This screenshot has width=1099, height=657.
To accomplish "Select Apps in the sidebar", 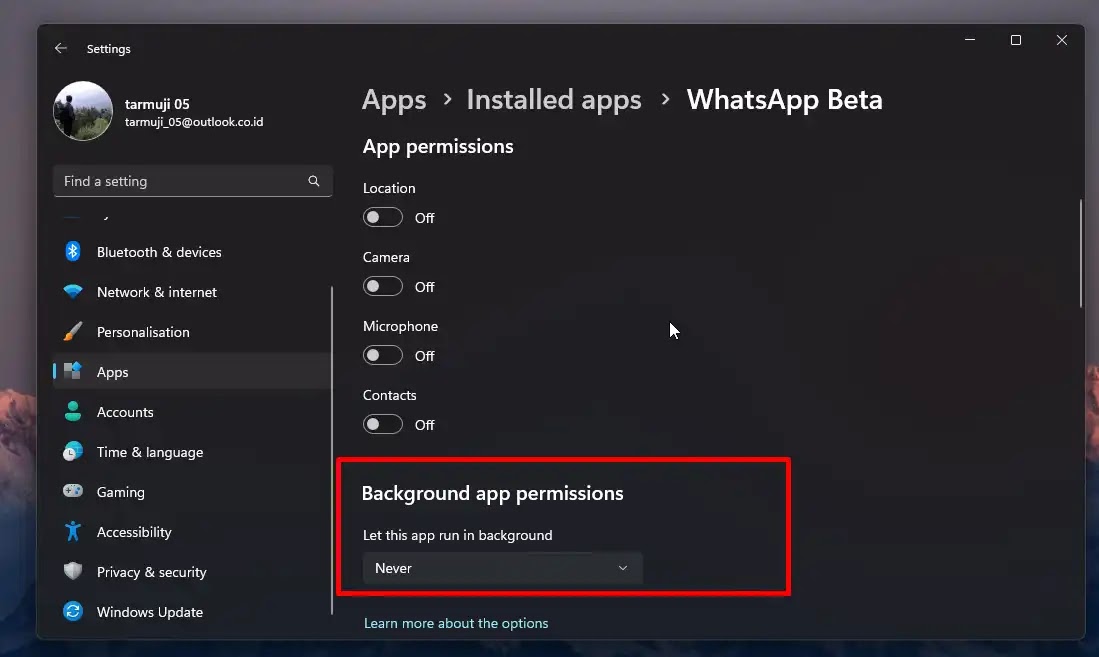I will pos(192,372).
